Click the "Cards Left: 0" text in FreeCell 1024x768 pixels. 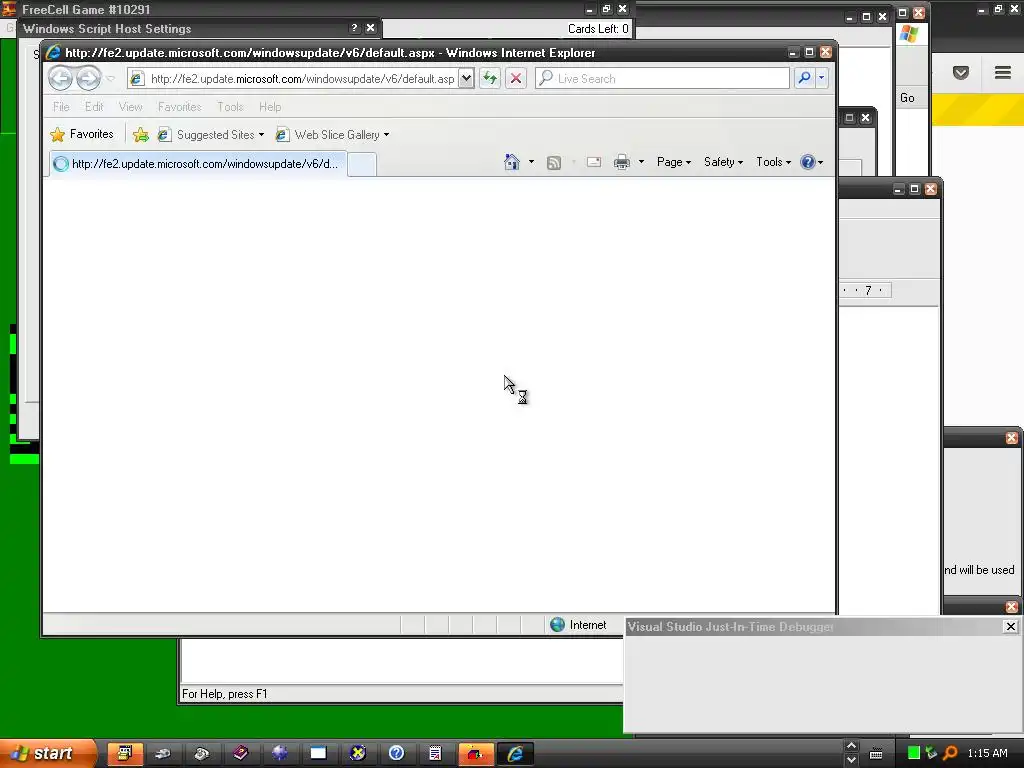(598, 29)
